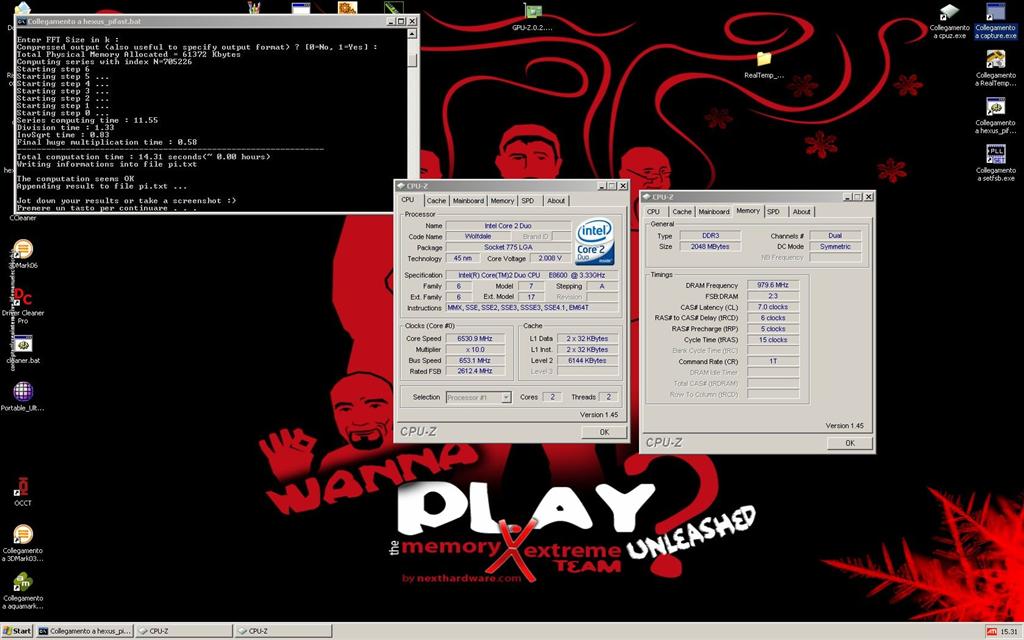Click the Technology 45 nm field
1024x640 pixels.
click(x=462, y=258)
